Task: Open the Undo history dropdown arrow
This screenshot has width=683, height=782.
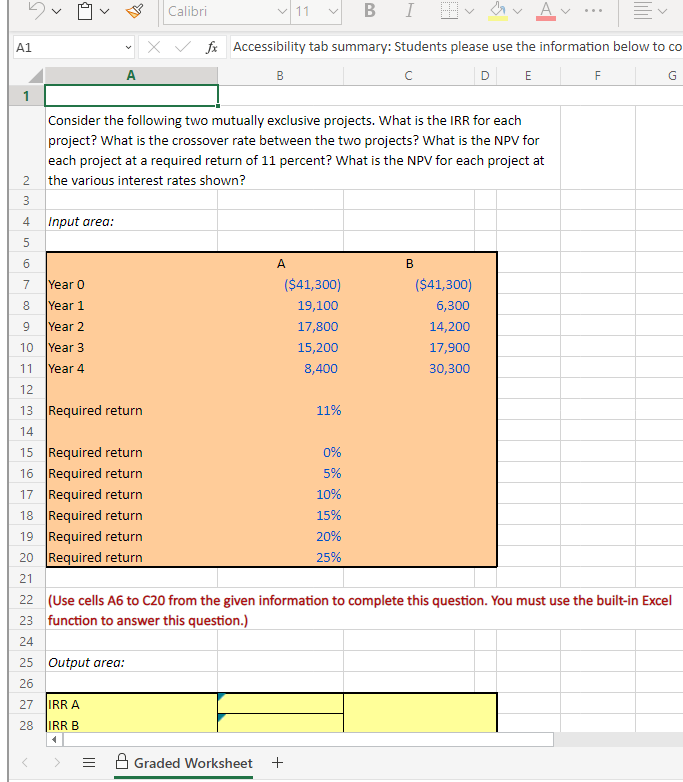Action: click(x=56, y=11)
